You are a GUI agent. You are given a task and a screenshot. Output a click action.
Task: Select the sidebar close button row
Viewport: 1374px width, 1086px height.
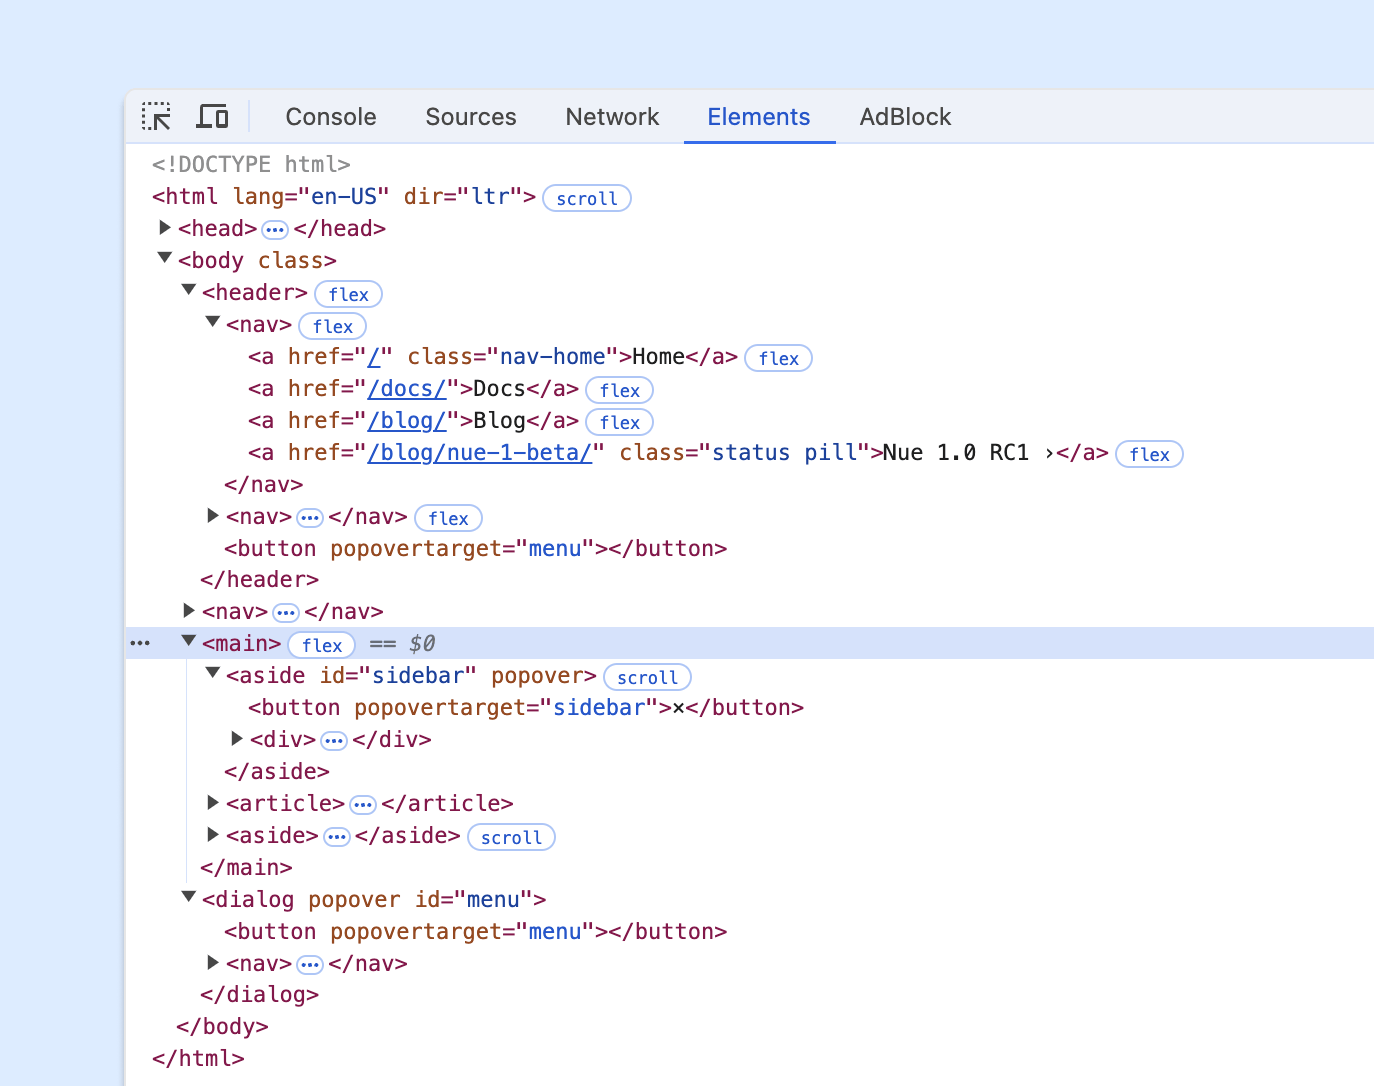[526, 707]
